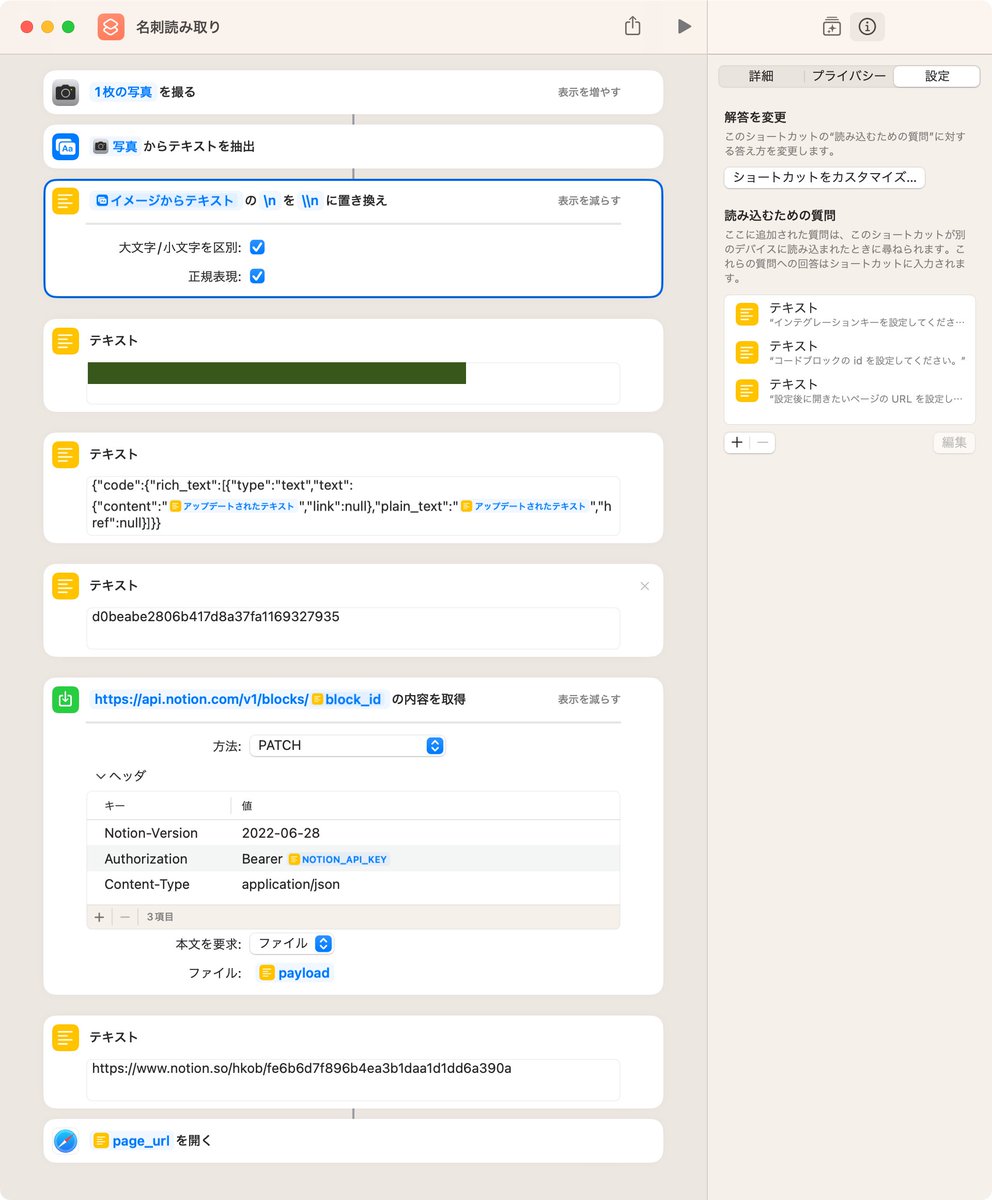Open the 本文を要求 ファイル dropdown

[292, 943]
